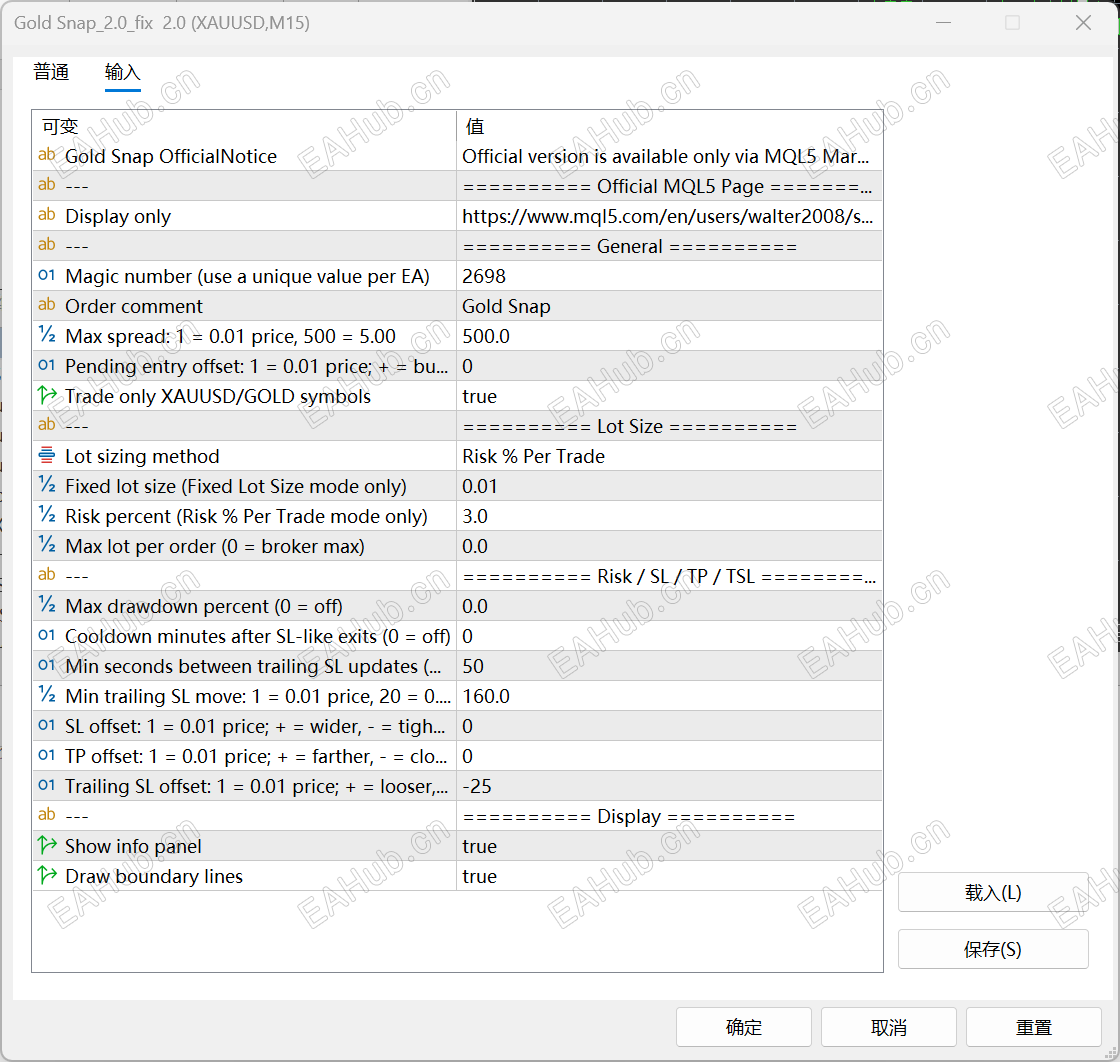Select the Max drawdown percent value field
The image size is (1120, 1062).
coord(669,606)
